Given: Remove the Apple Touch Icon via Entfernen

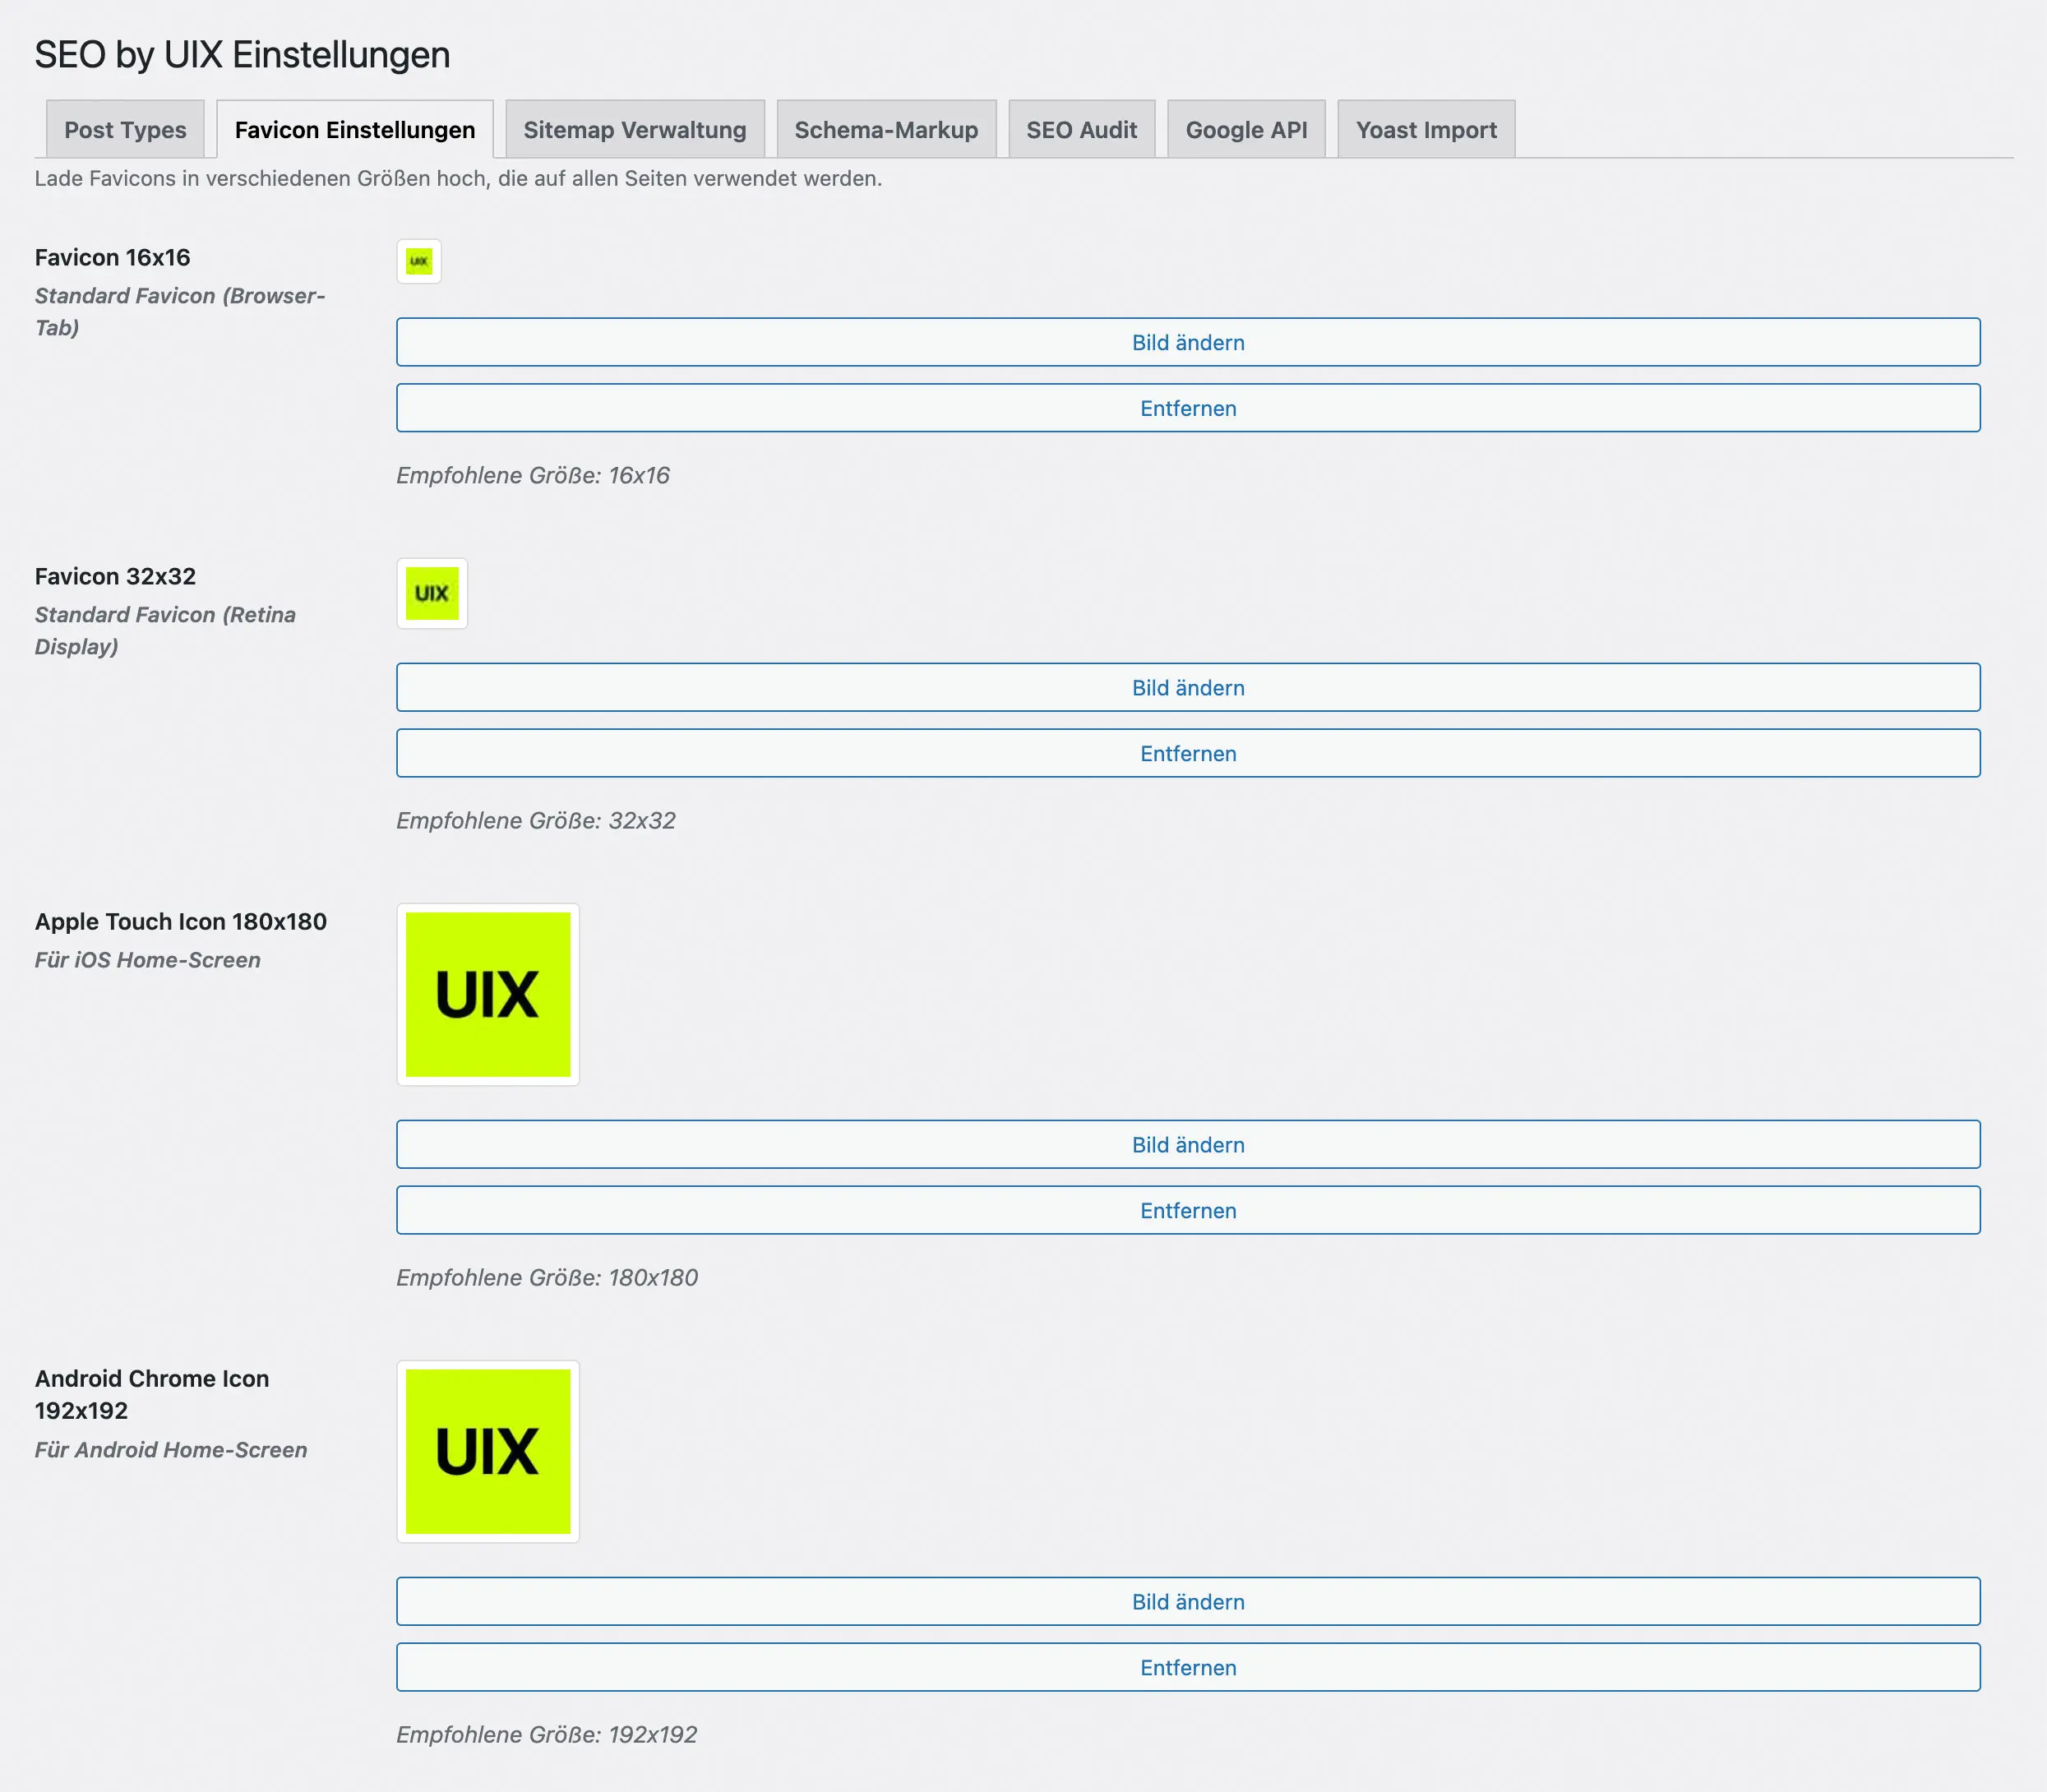Looking at the screenshot, I should point(1188,1210).
